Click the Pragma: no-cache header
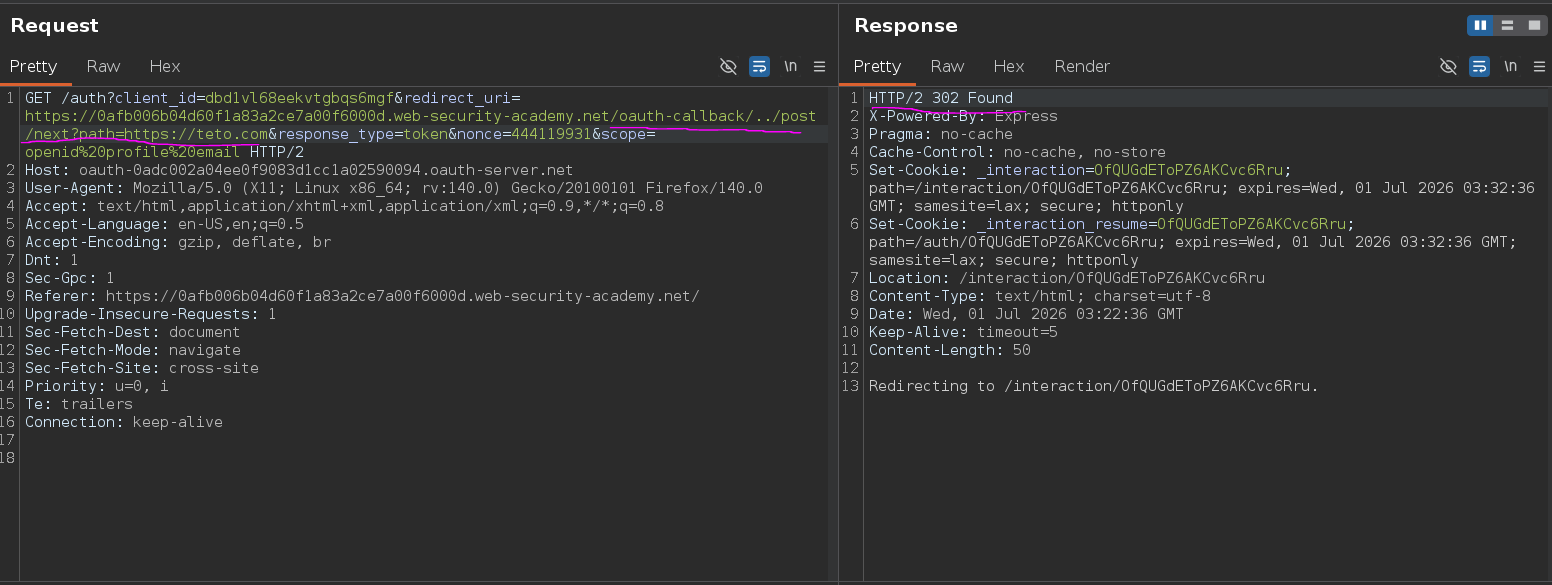The image size is (1552, 585). (x=940, y=134)
